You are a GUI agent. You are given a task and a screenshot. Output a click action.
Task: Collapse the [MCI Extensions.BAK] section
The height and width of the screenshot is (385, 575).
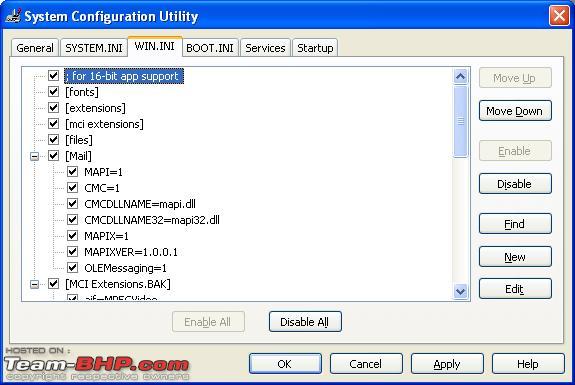(34, 284)
